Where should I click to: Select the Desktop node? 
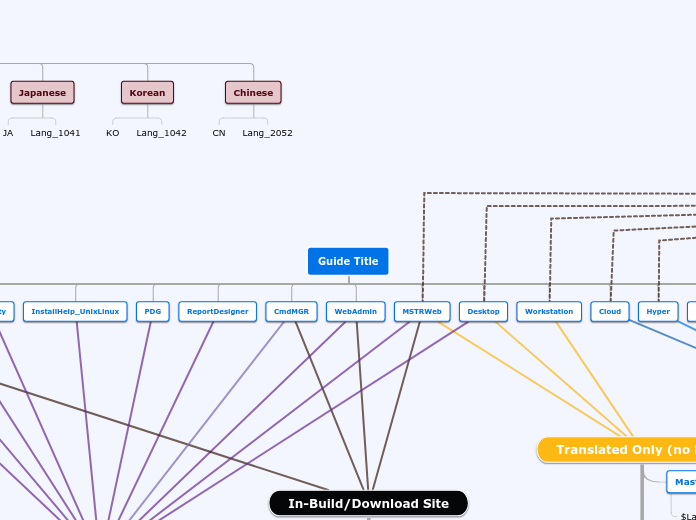click(x=483, y=311)
